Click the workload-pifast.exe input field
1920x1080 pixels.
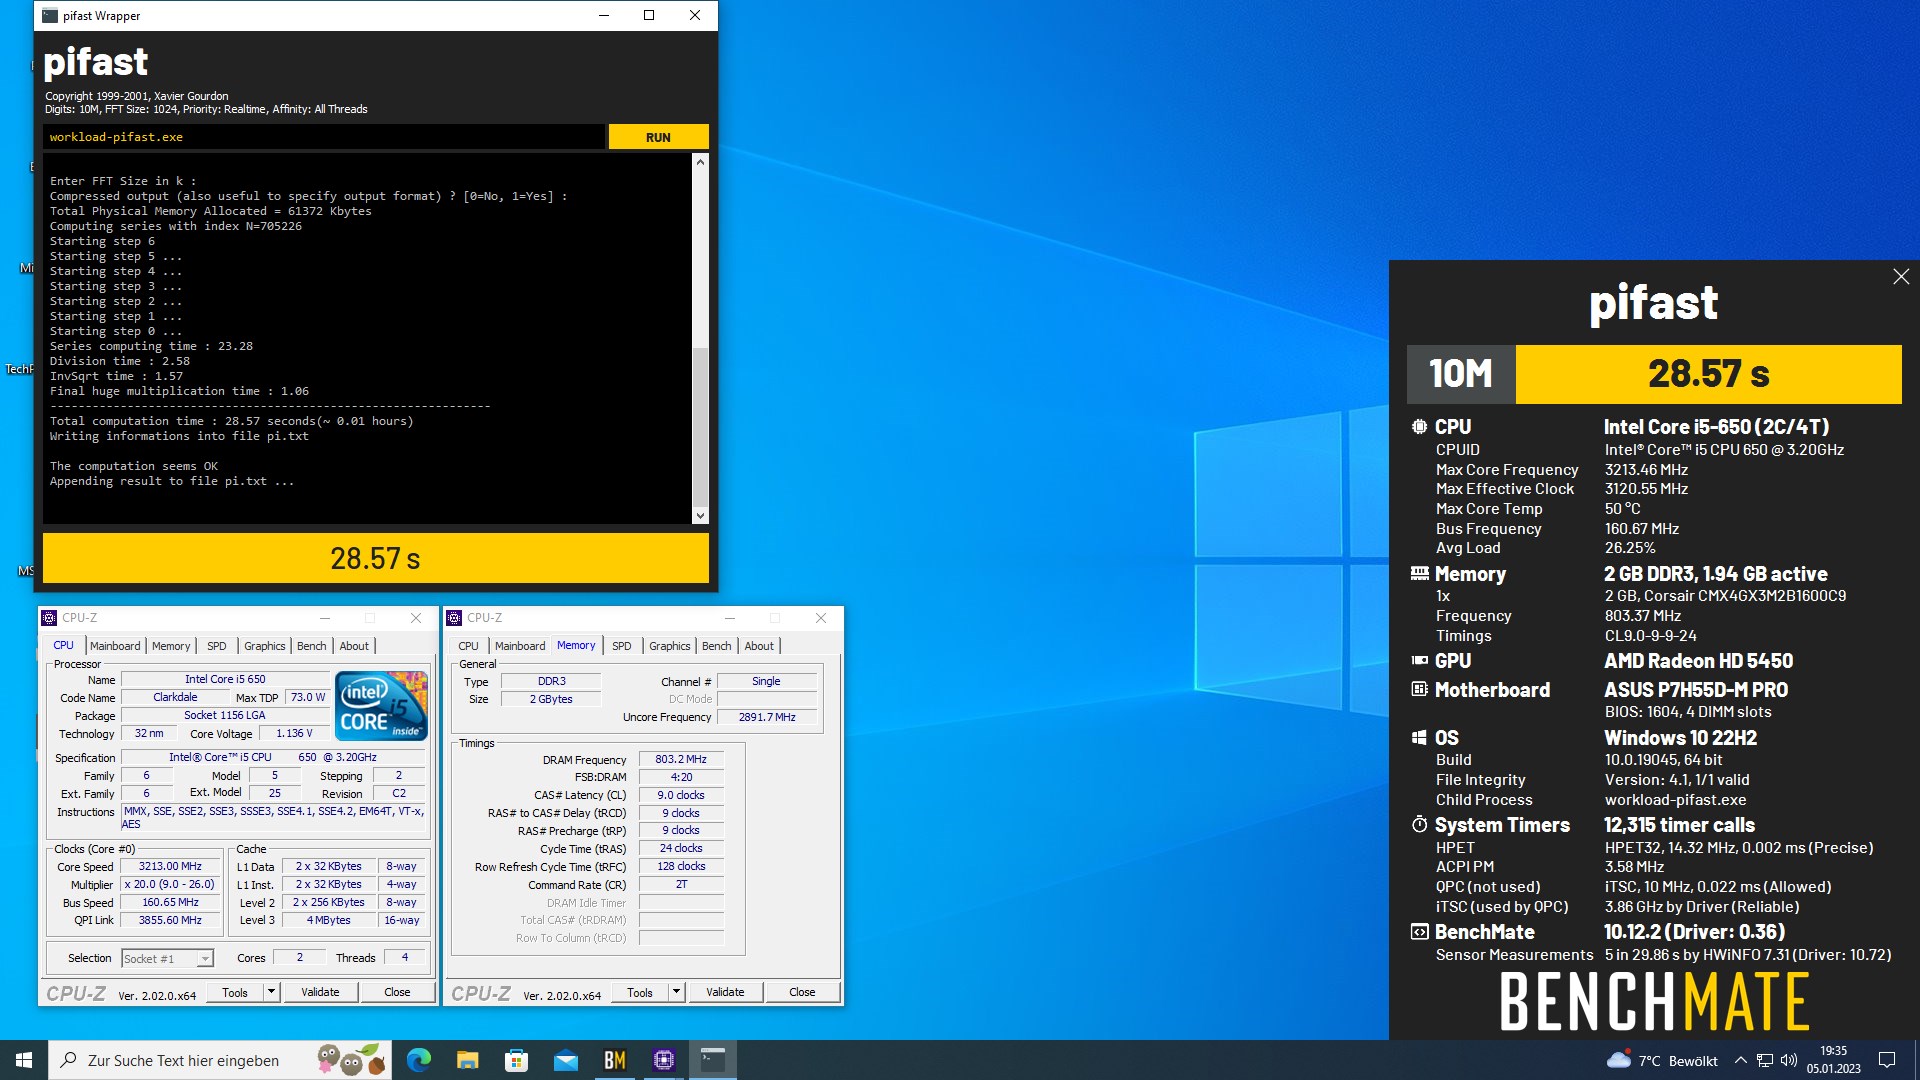click(324, 137)
